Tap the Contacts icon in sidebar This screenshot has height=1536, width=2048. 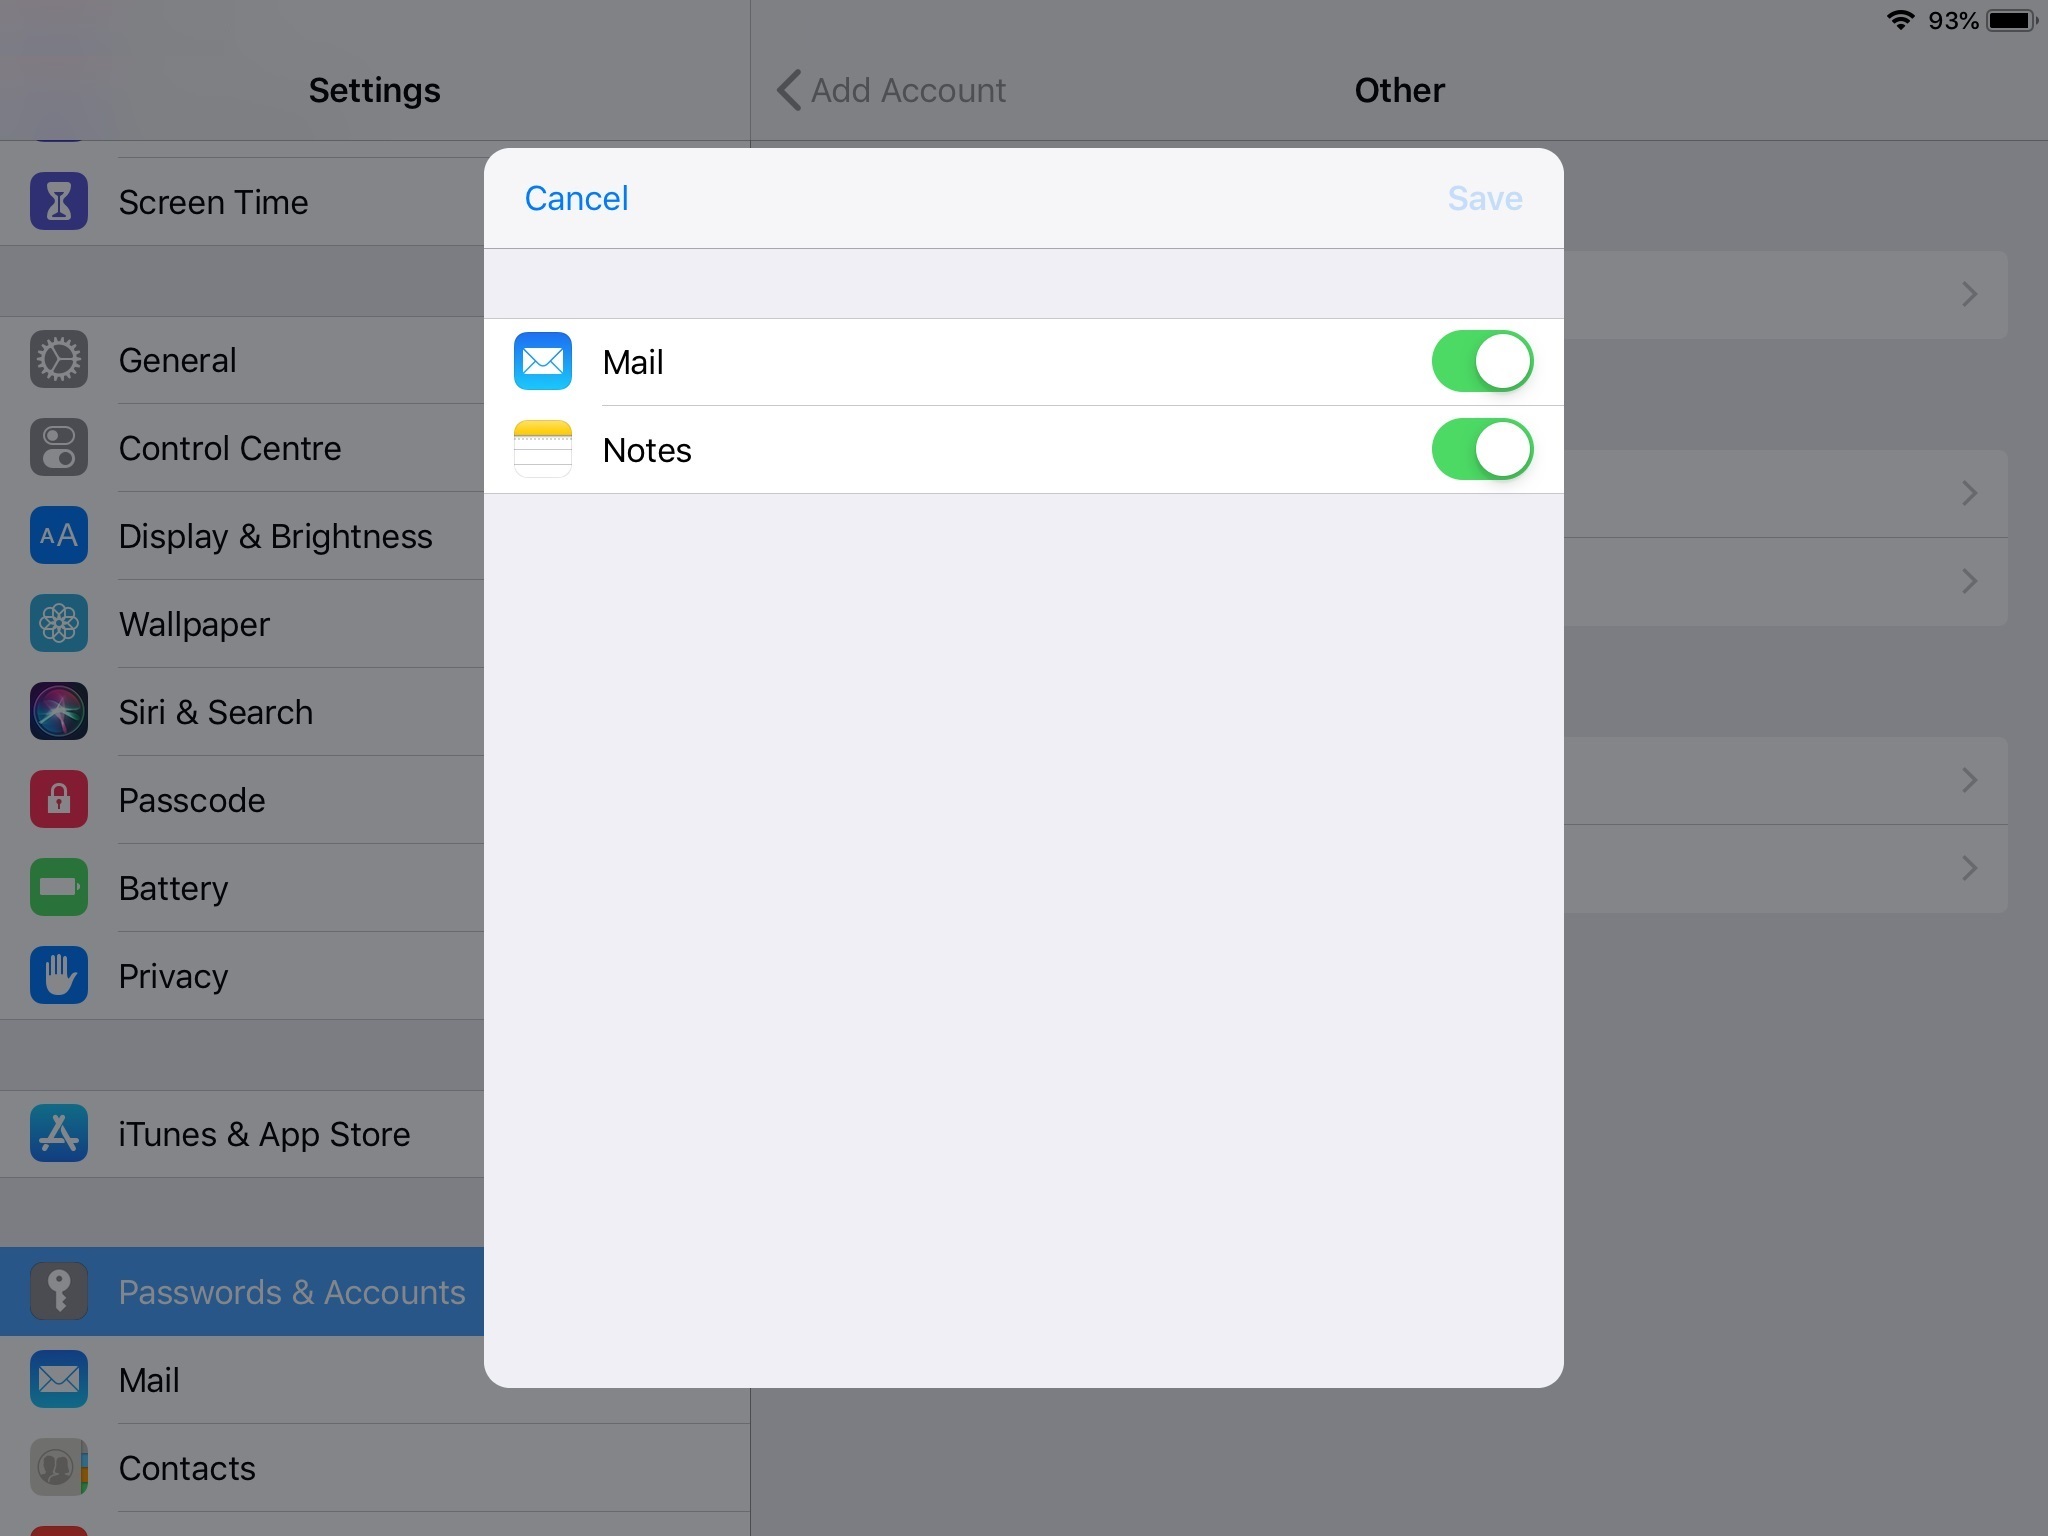pyautogui.click(x=59, y=1467)
